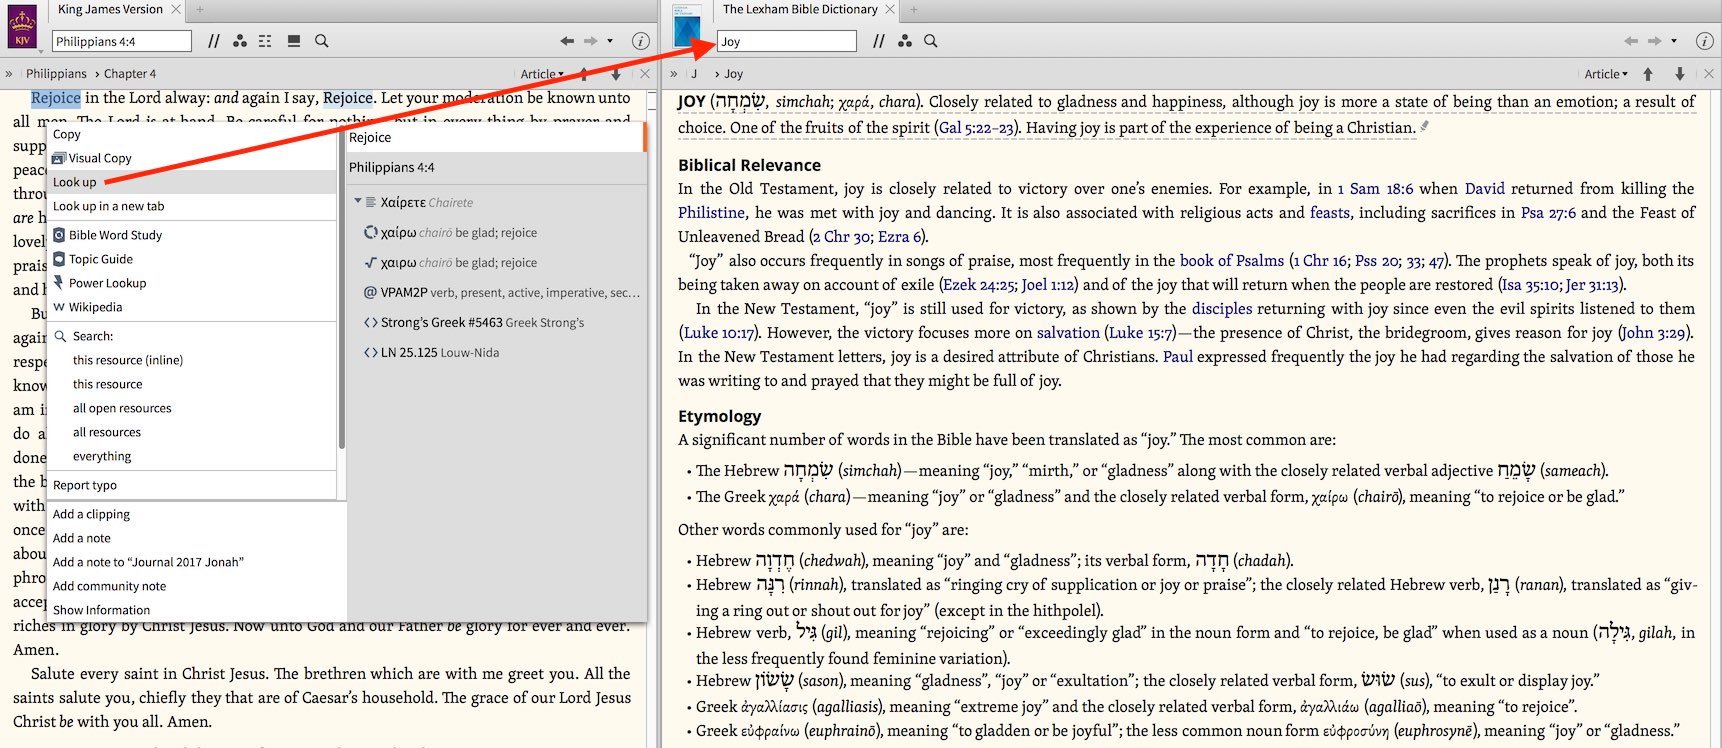Go back in the KJV panel history
The image size is (1722, 748).
(x=567, y=41)
